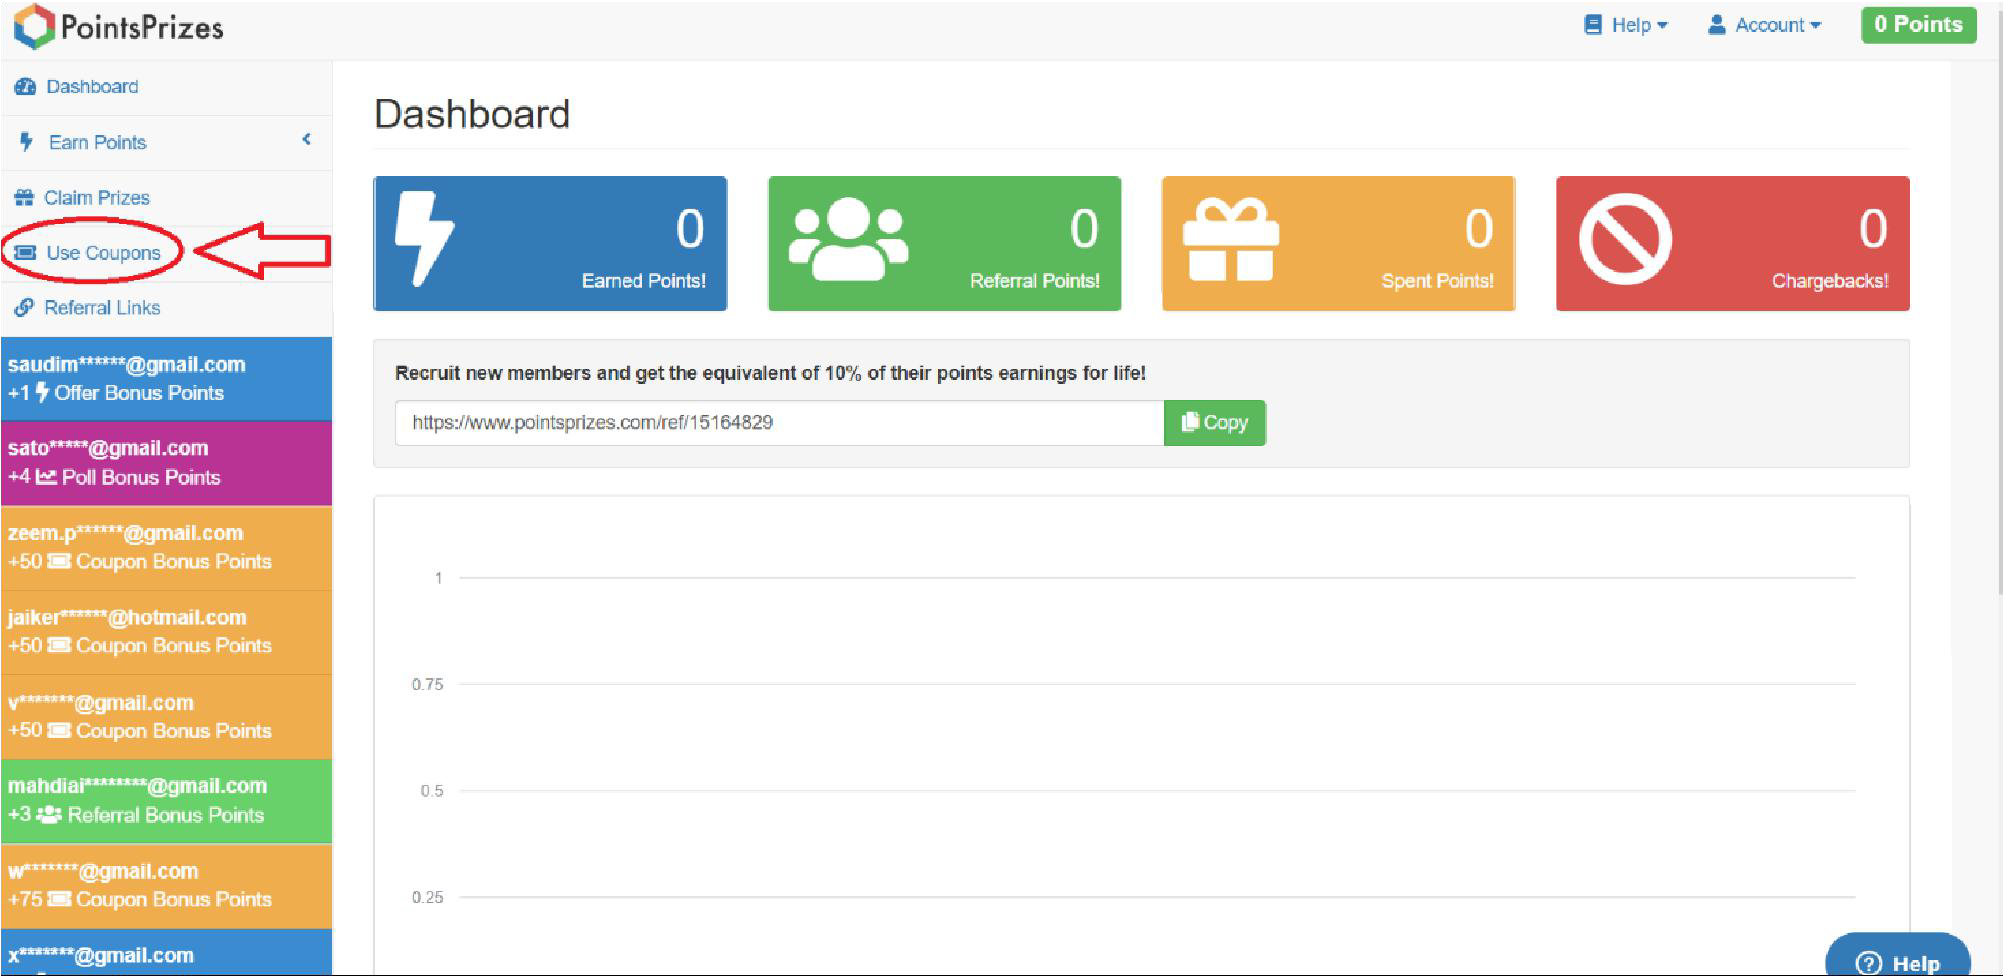Click the bolt icon in saudim offer bonus row

click(42, 392)
